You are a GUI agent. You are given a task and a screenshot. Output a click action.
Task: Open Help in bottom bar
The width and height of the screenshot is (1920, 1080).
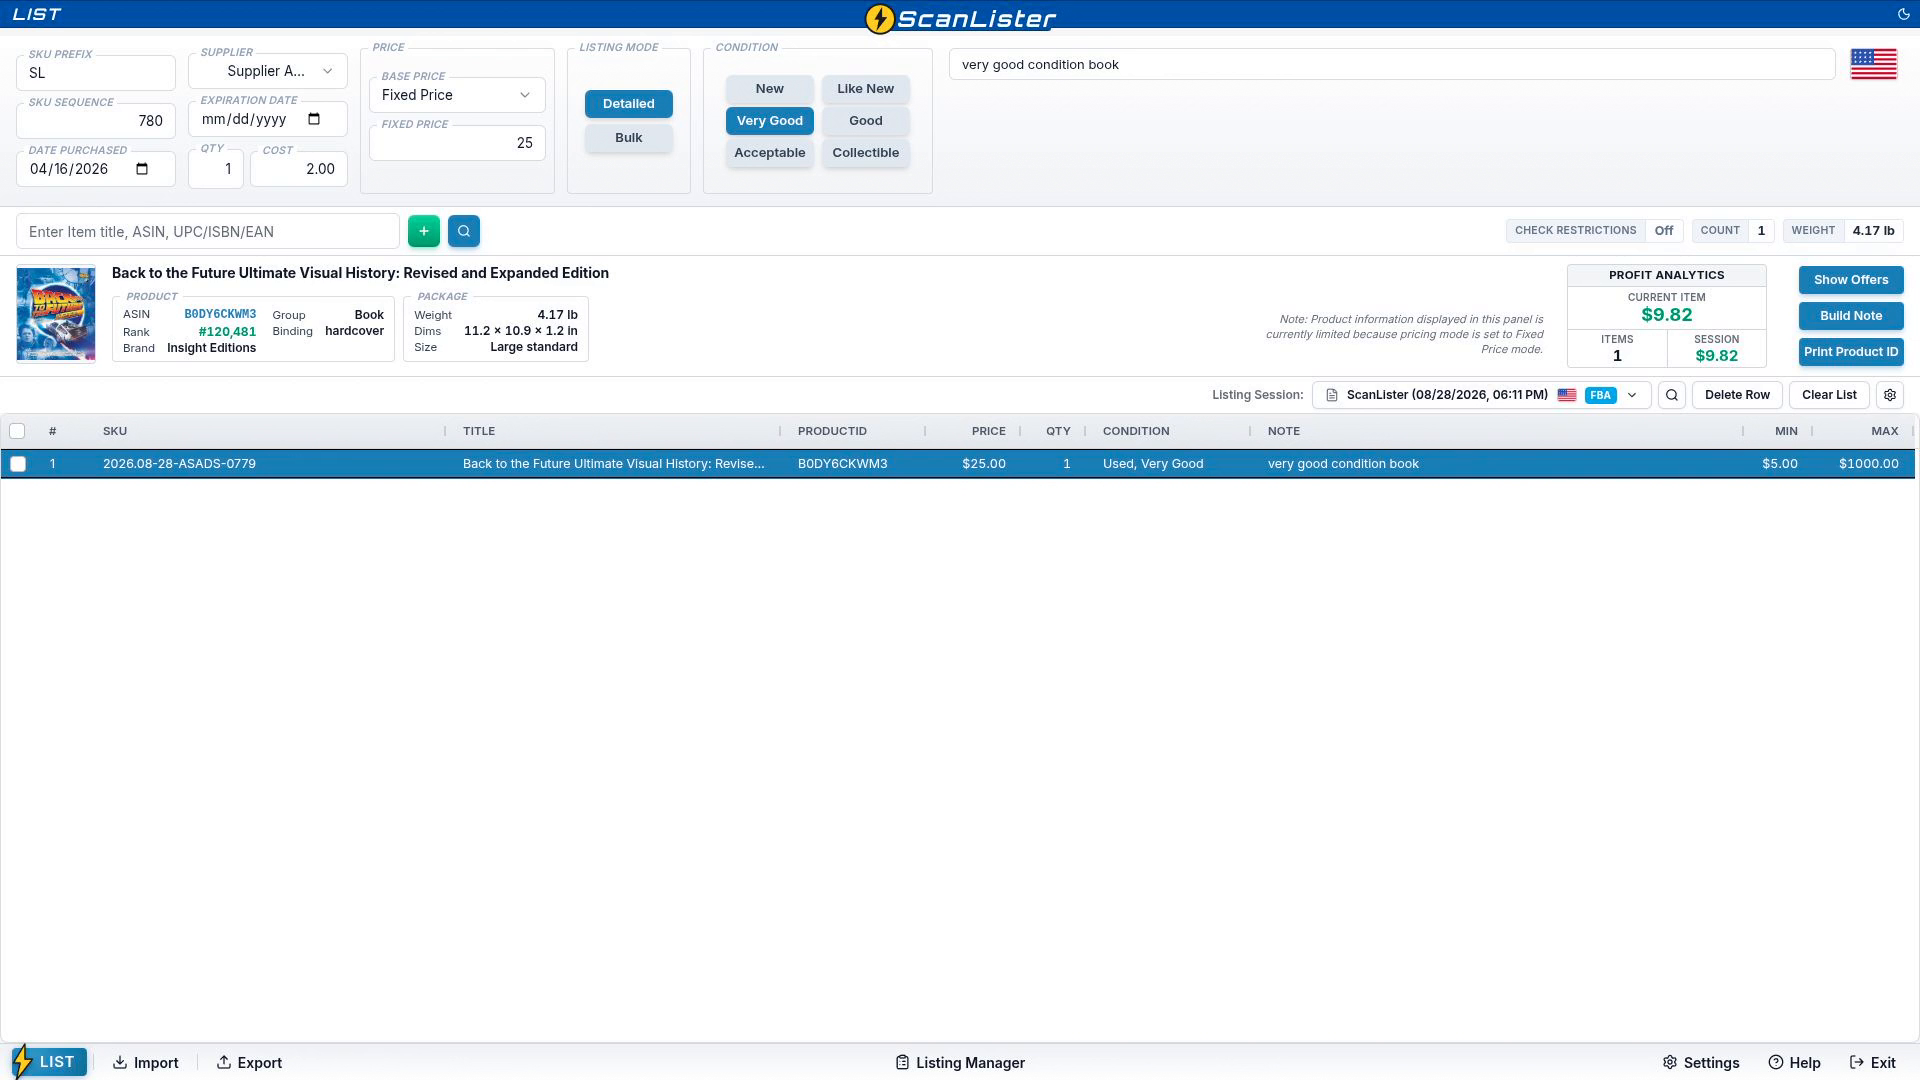1794,1063
